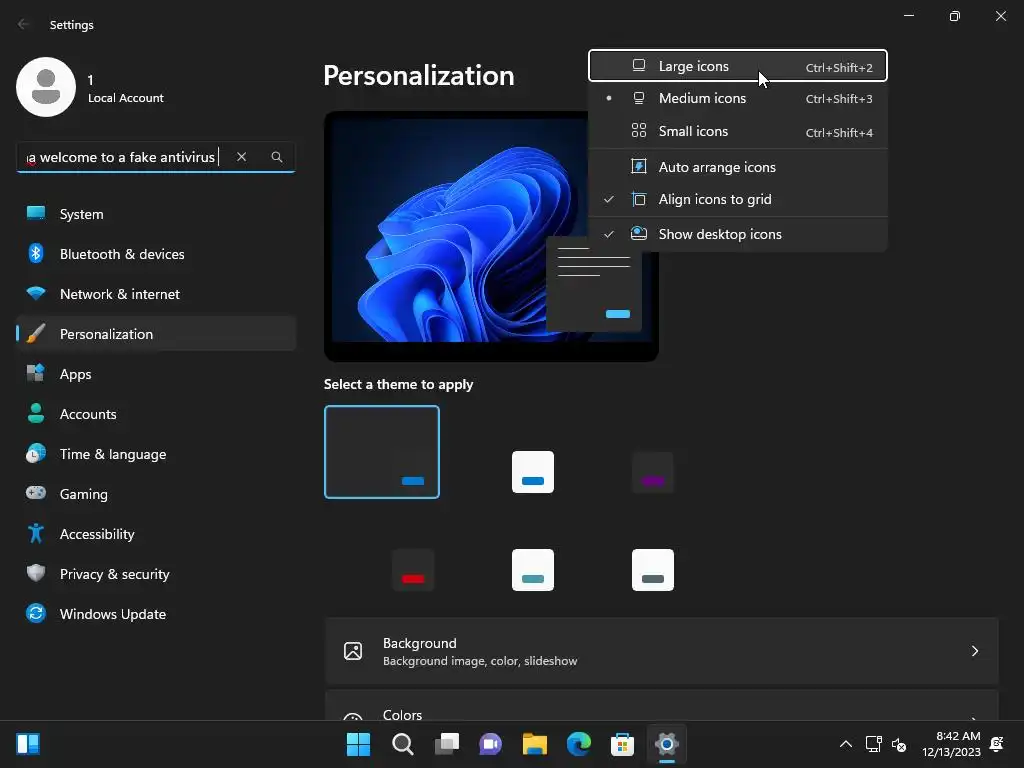Image resolution: width=1024 pixels, height=768 pixels.
Task: Switch desktop to Small icons
Action: (737, 131)
